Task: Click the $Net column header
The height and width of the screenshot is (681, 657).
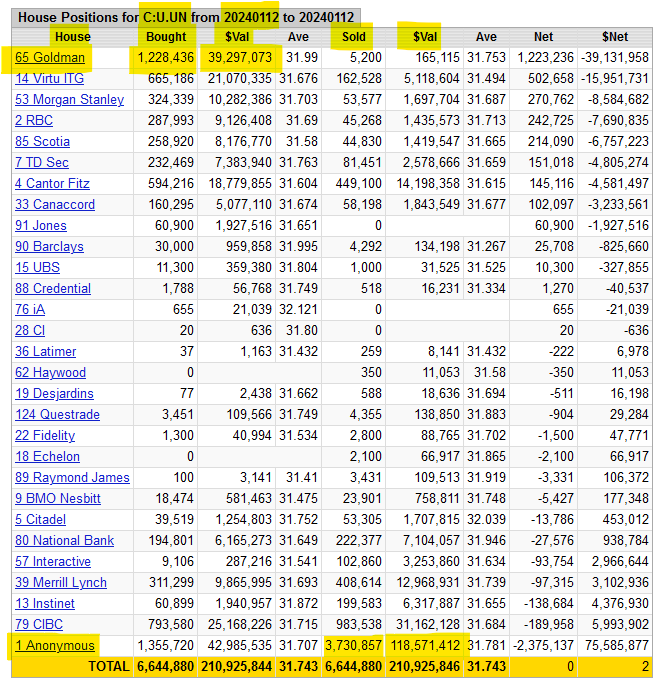Action: point(614,37)
